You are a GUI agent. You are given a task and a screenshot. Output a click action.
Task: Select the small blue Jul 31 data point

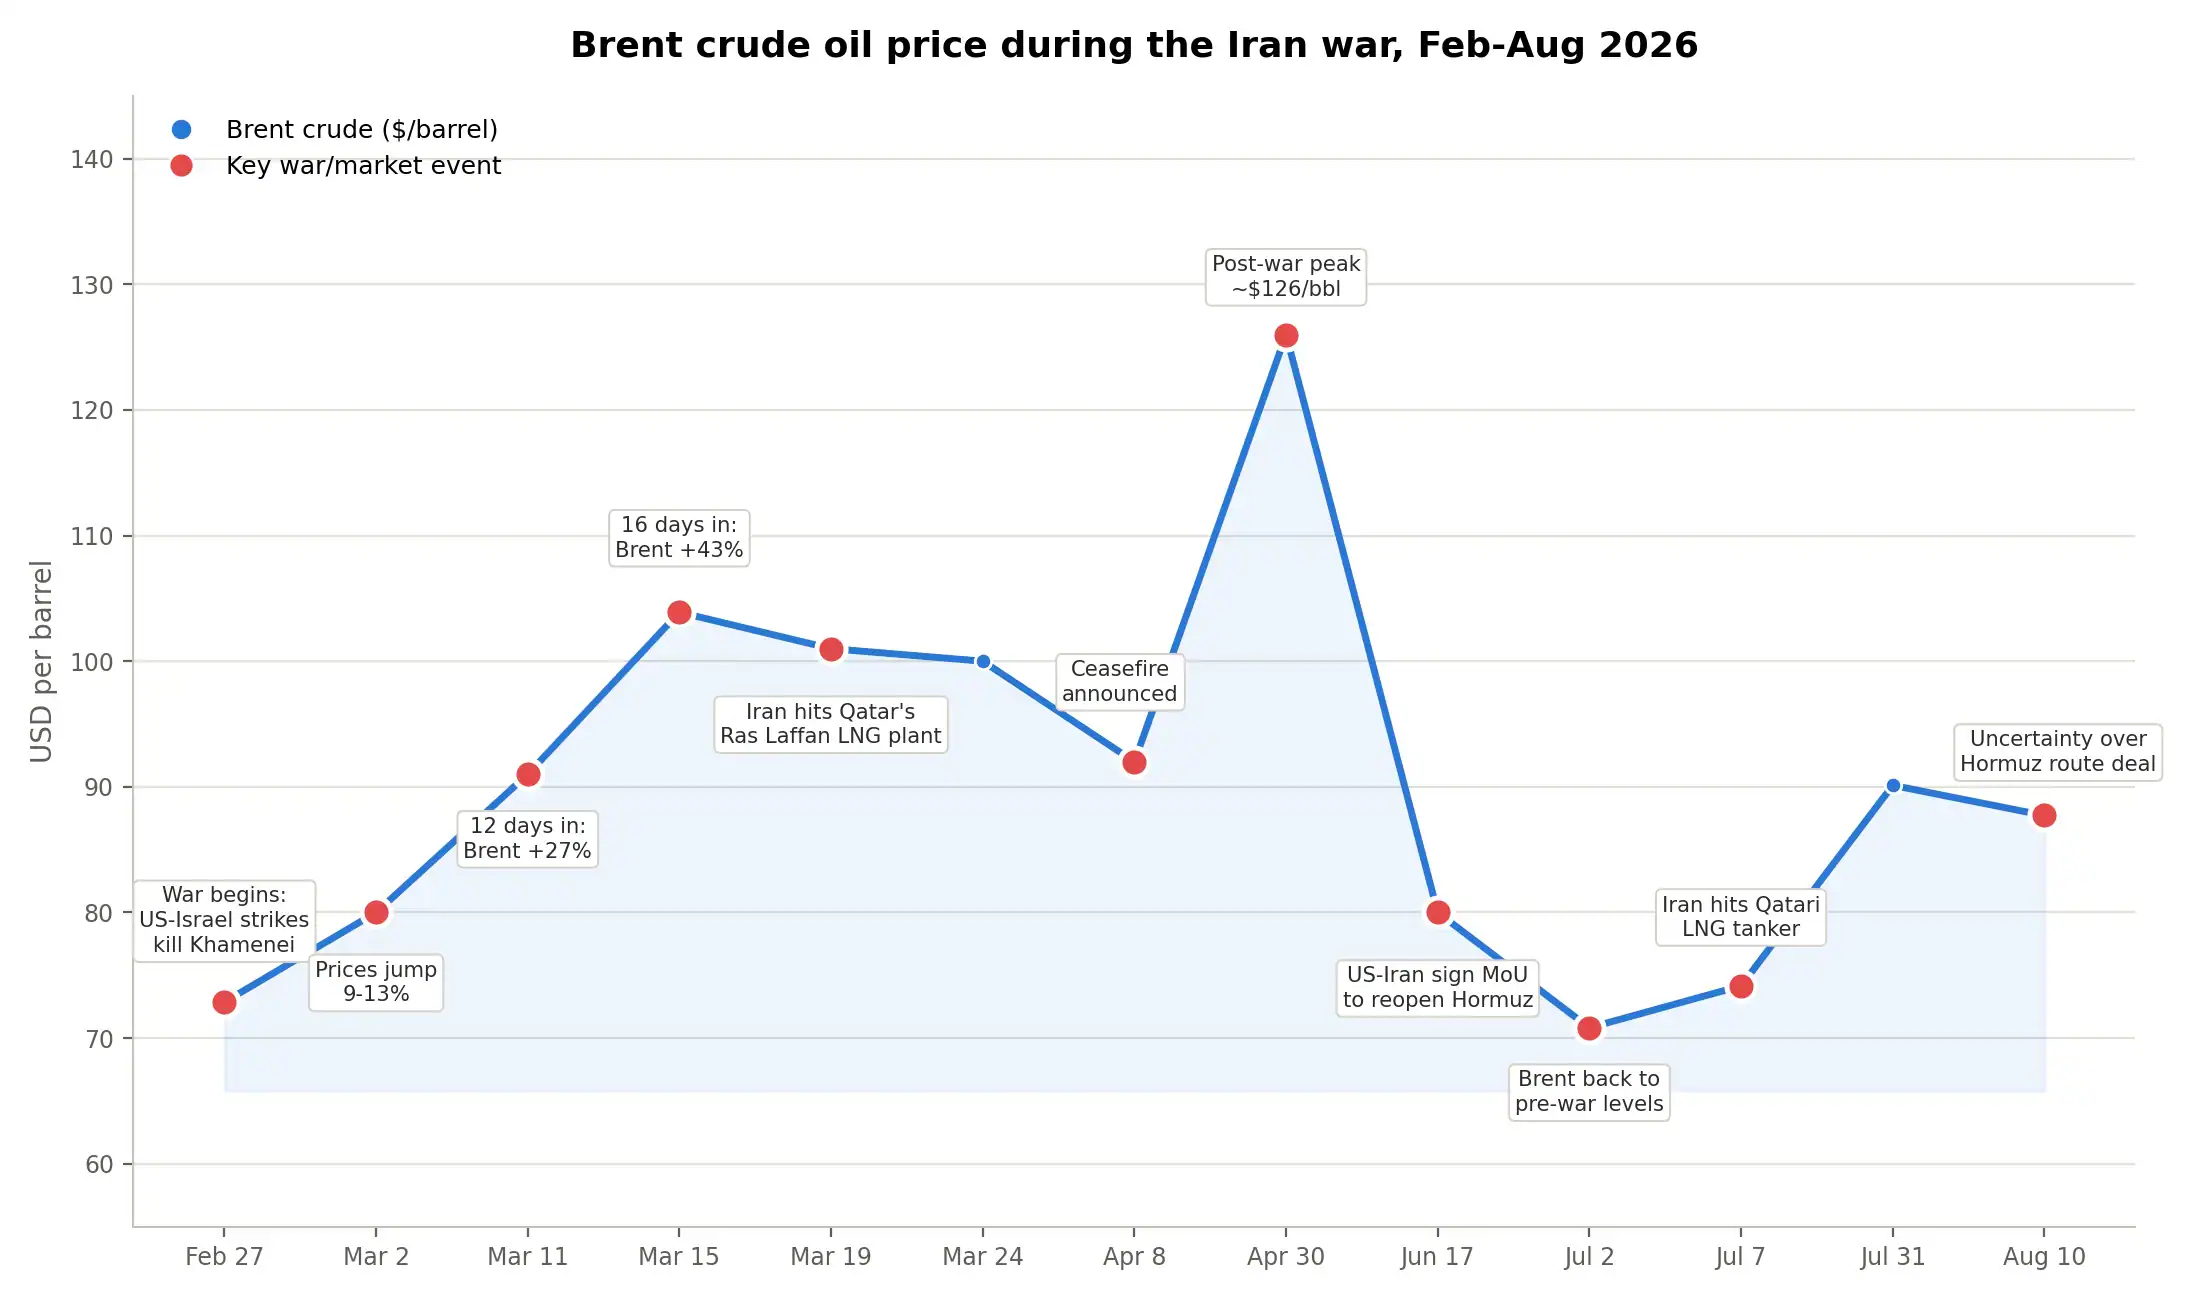1893,786
